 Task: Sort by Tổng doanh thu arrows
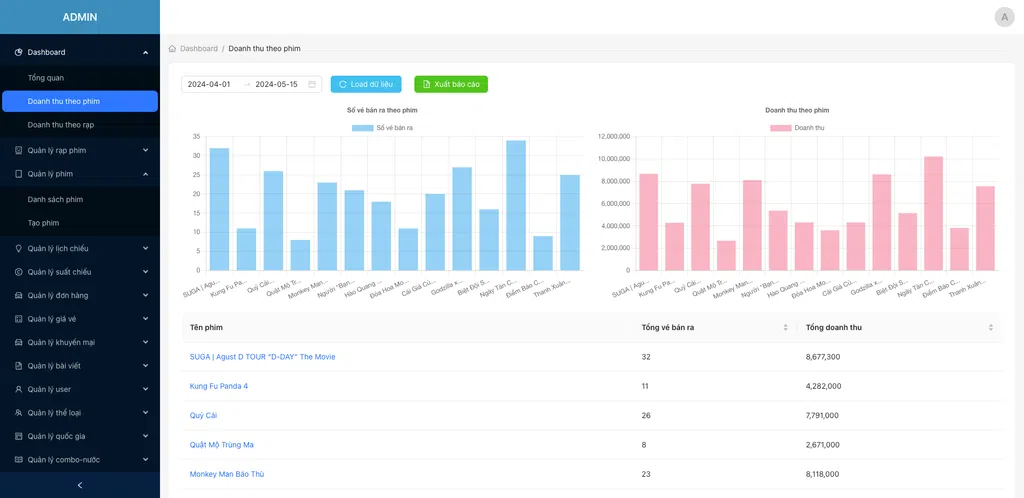pyautogui.click(x=991, y=328)
